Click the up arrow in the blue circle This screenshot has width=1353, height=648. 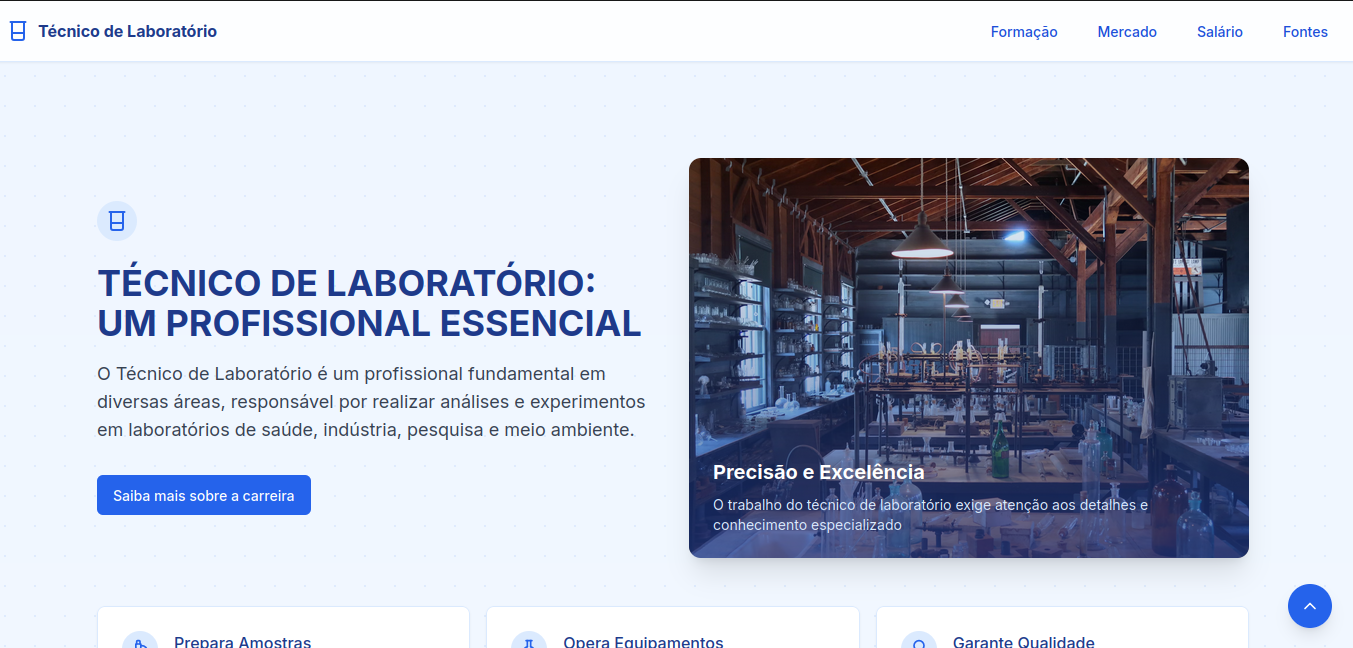1310,606
